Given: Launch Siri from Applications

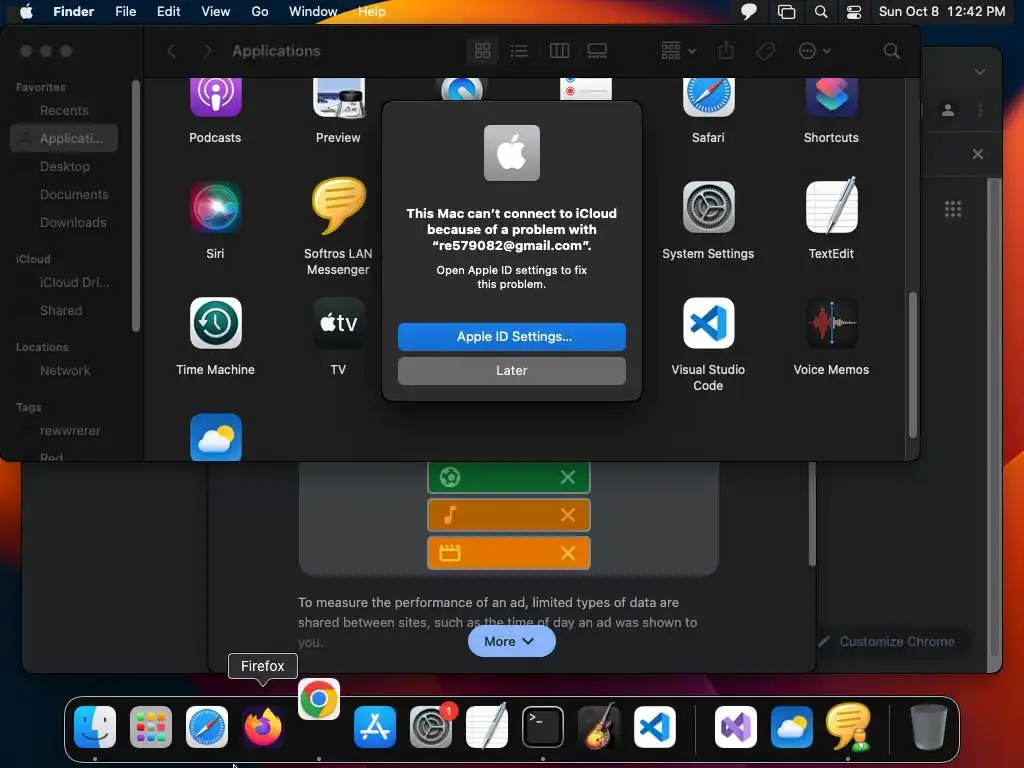Looking at the screenshot, I should pyautogui.click(x=216, y=208).
